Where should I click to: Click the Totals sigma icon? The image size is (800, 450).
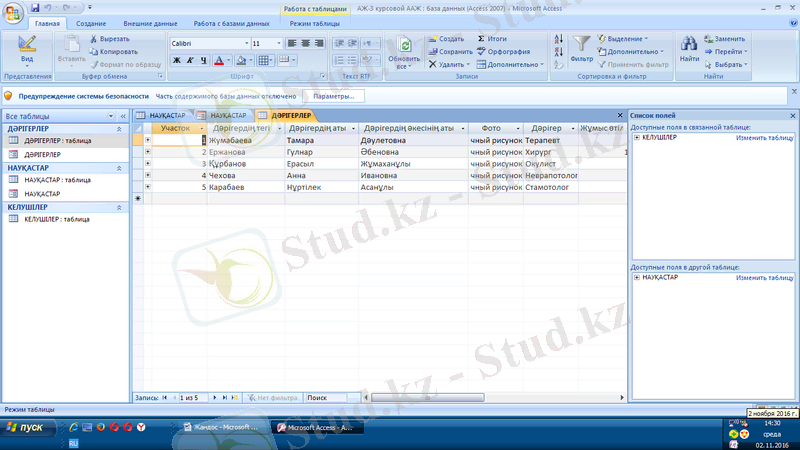(482, 38)
